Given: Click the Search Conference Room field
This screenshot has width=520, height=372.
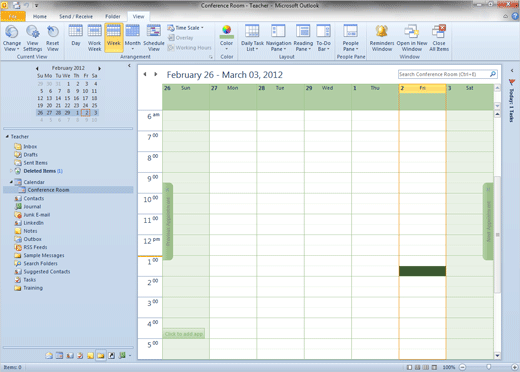Looking at the screenshot, I should [443, 74].
